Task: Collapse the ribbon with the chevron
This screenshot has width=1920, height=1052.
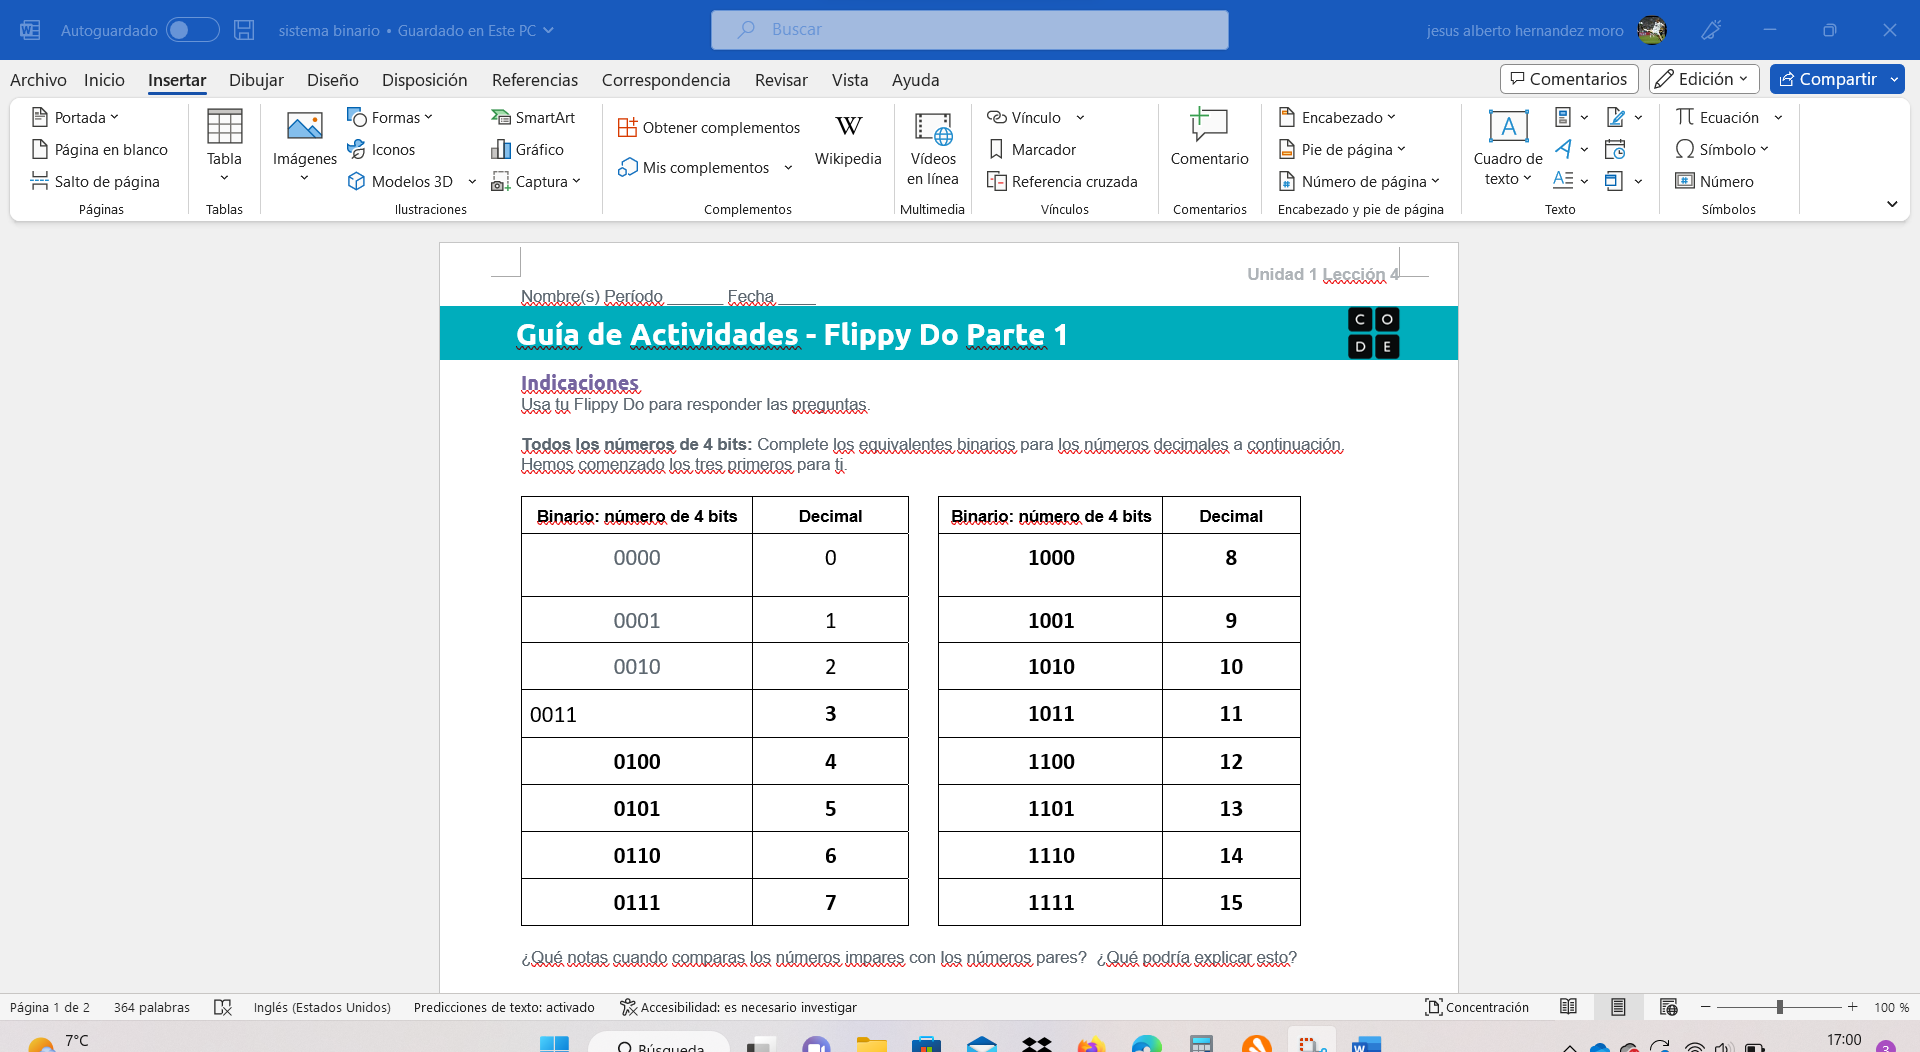Action: point(1892,204)
